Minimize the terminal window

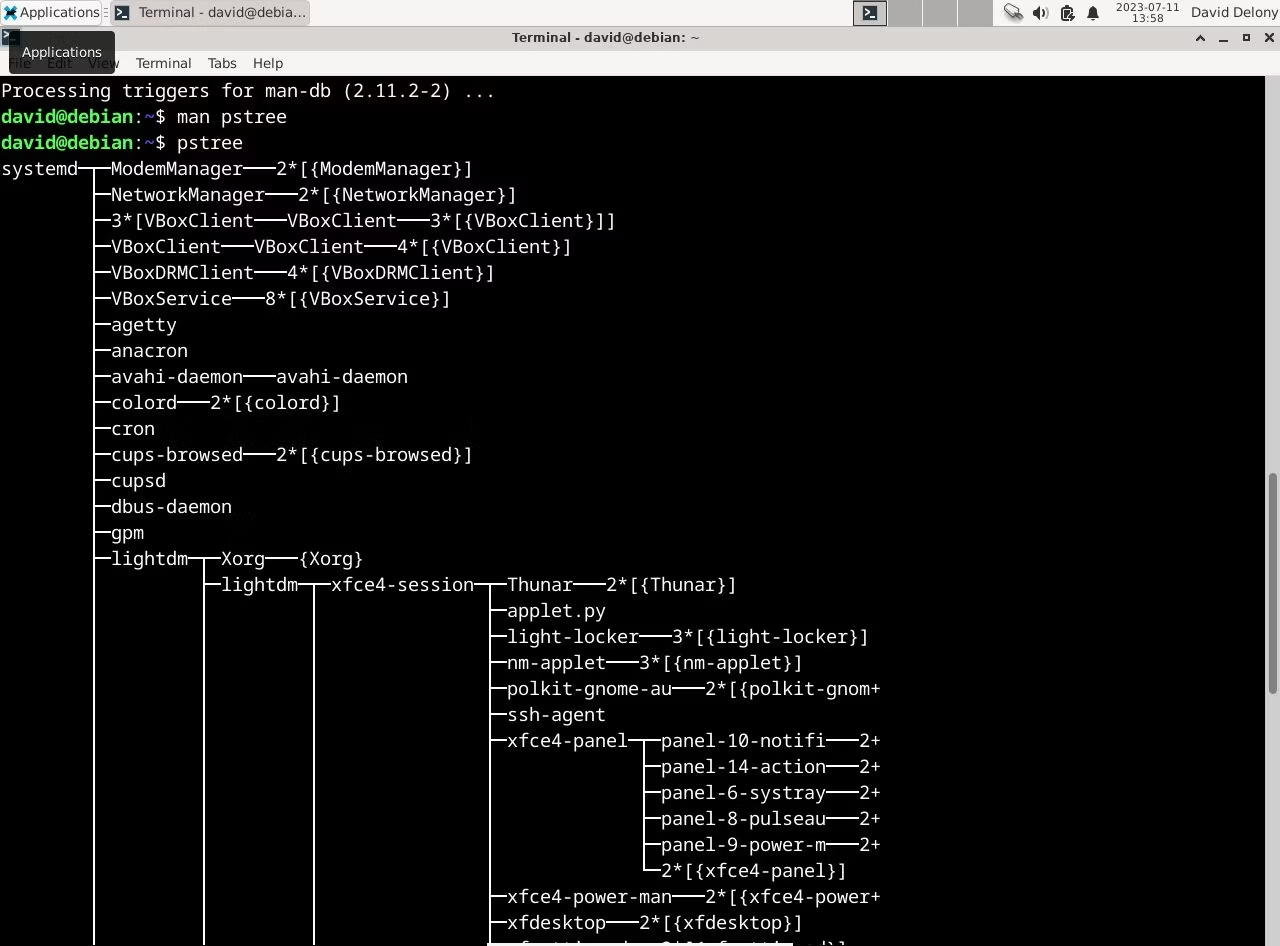point(1223,38)
